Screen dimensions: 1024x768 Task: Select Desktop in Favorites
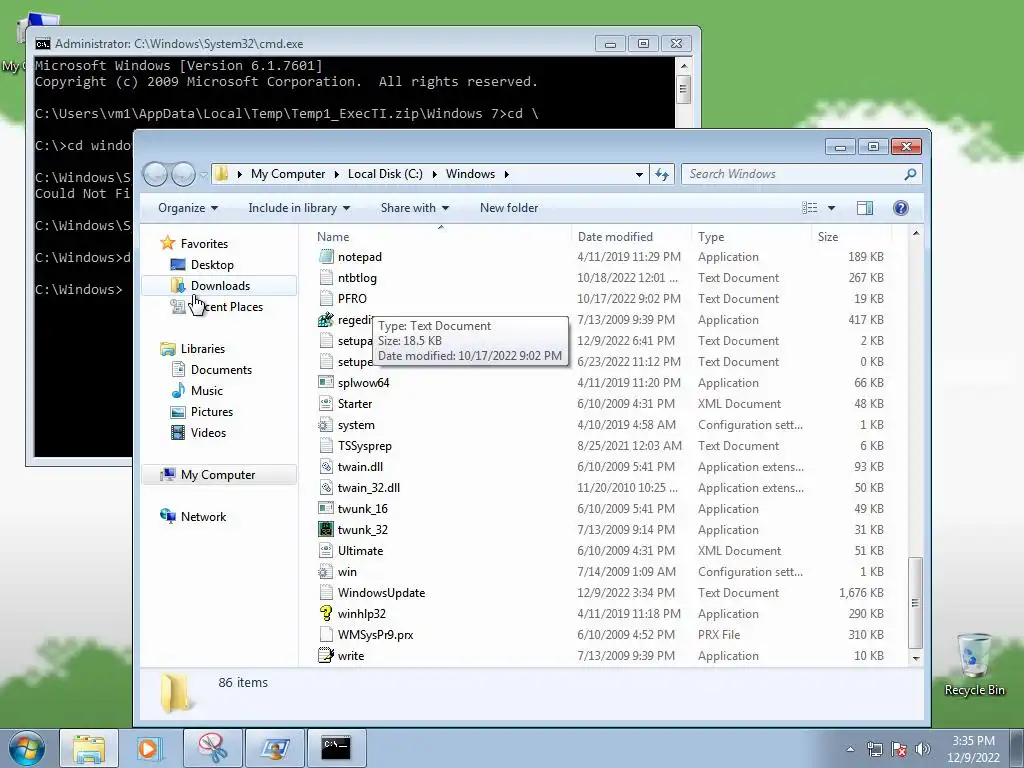pyautogui.click(x=212, y=264)
